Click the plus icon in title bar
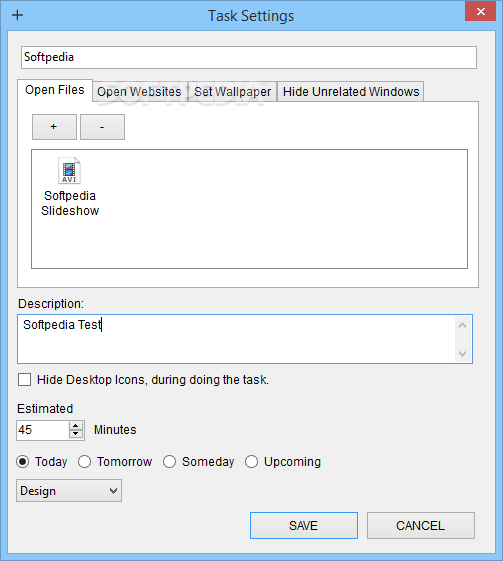The image size is (503, 561). [x=17, y=15]
